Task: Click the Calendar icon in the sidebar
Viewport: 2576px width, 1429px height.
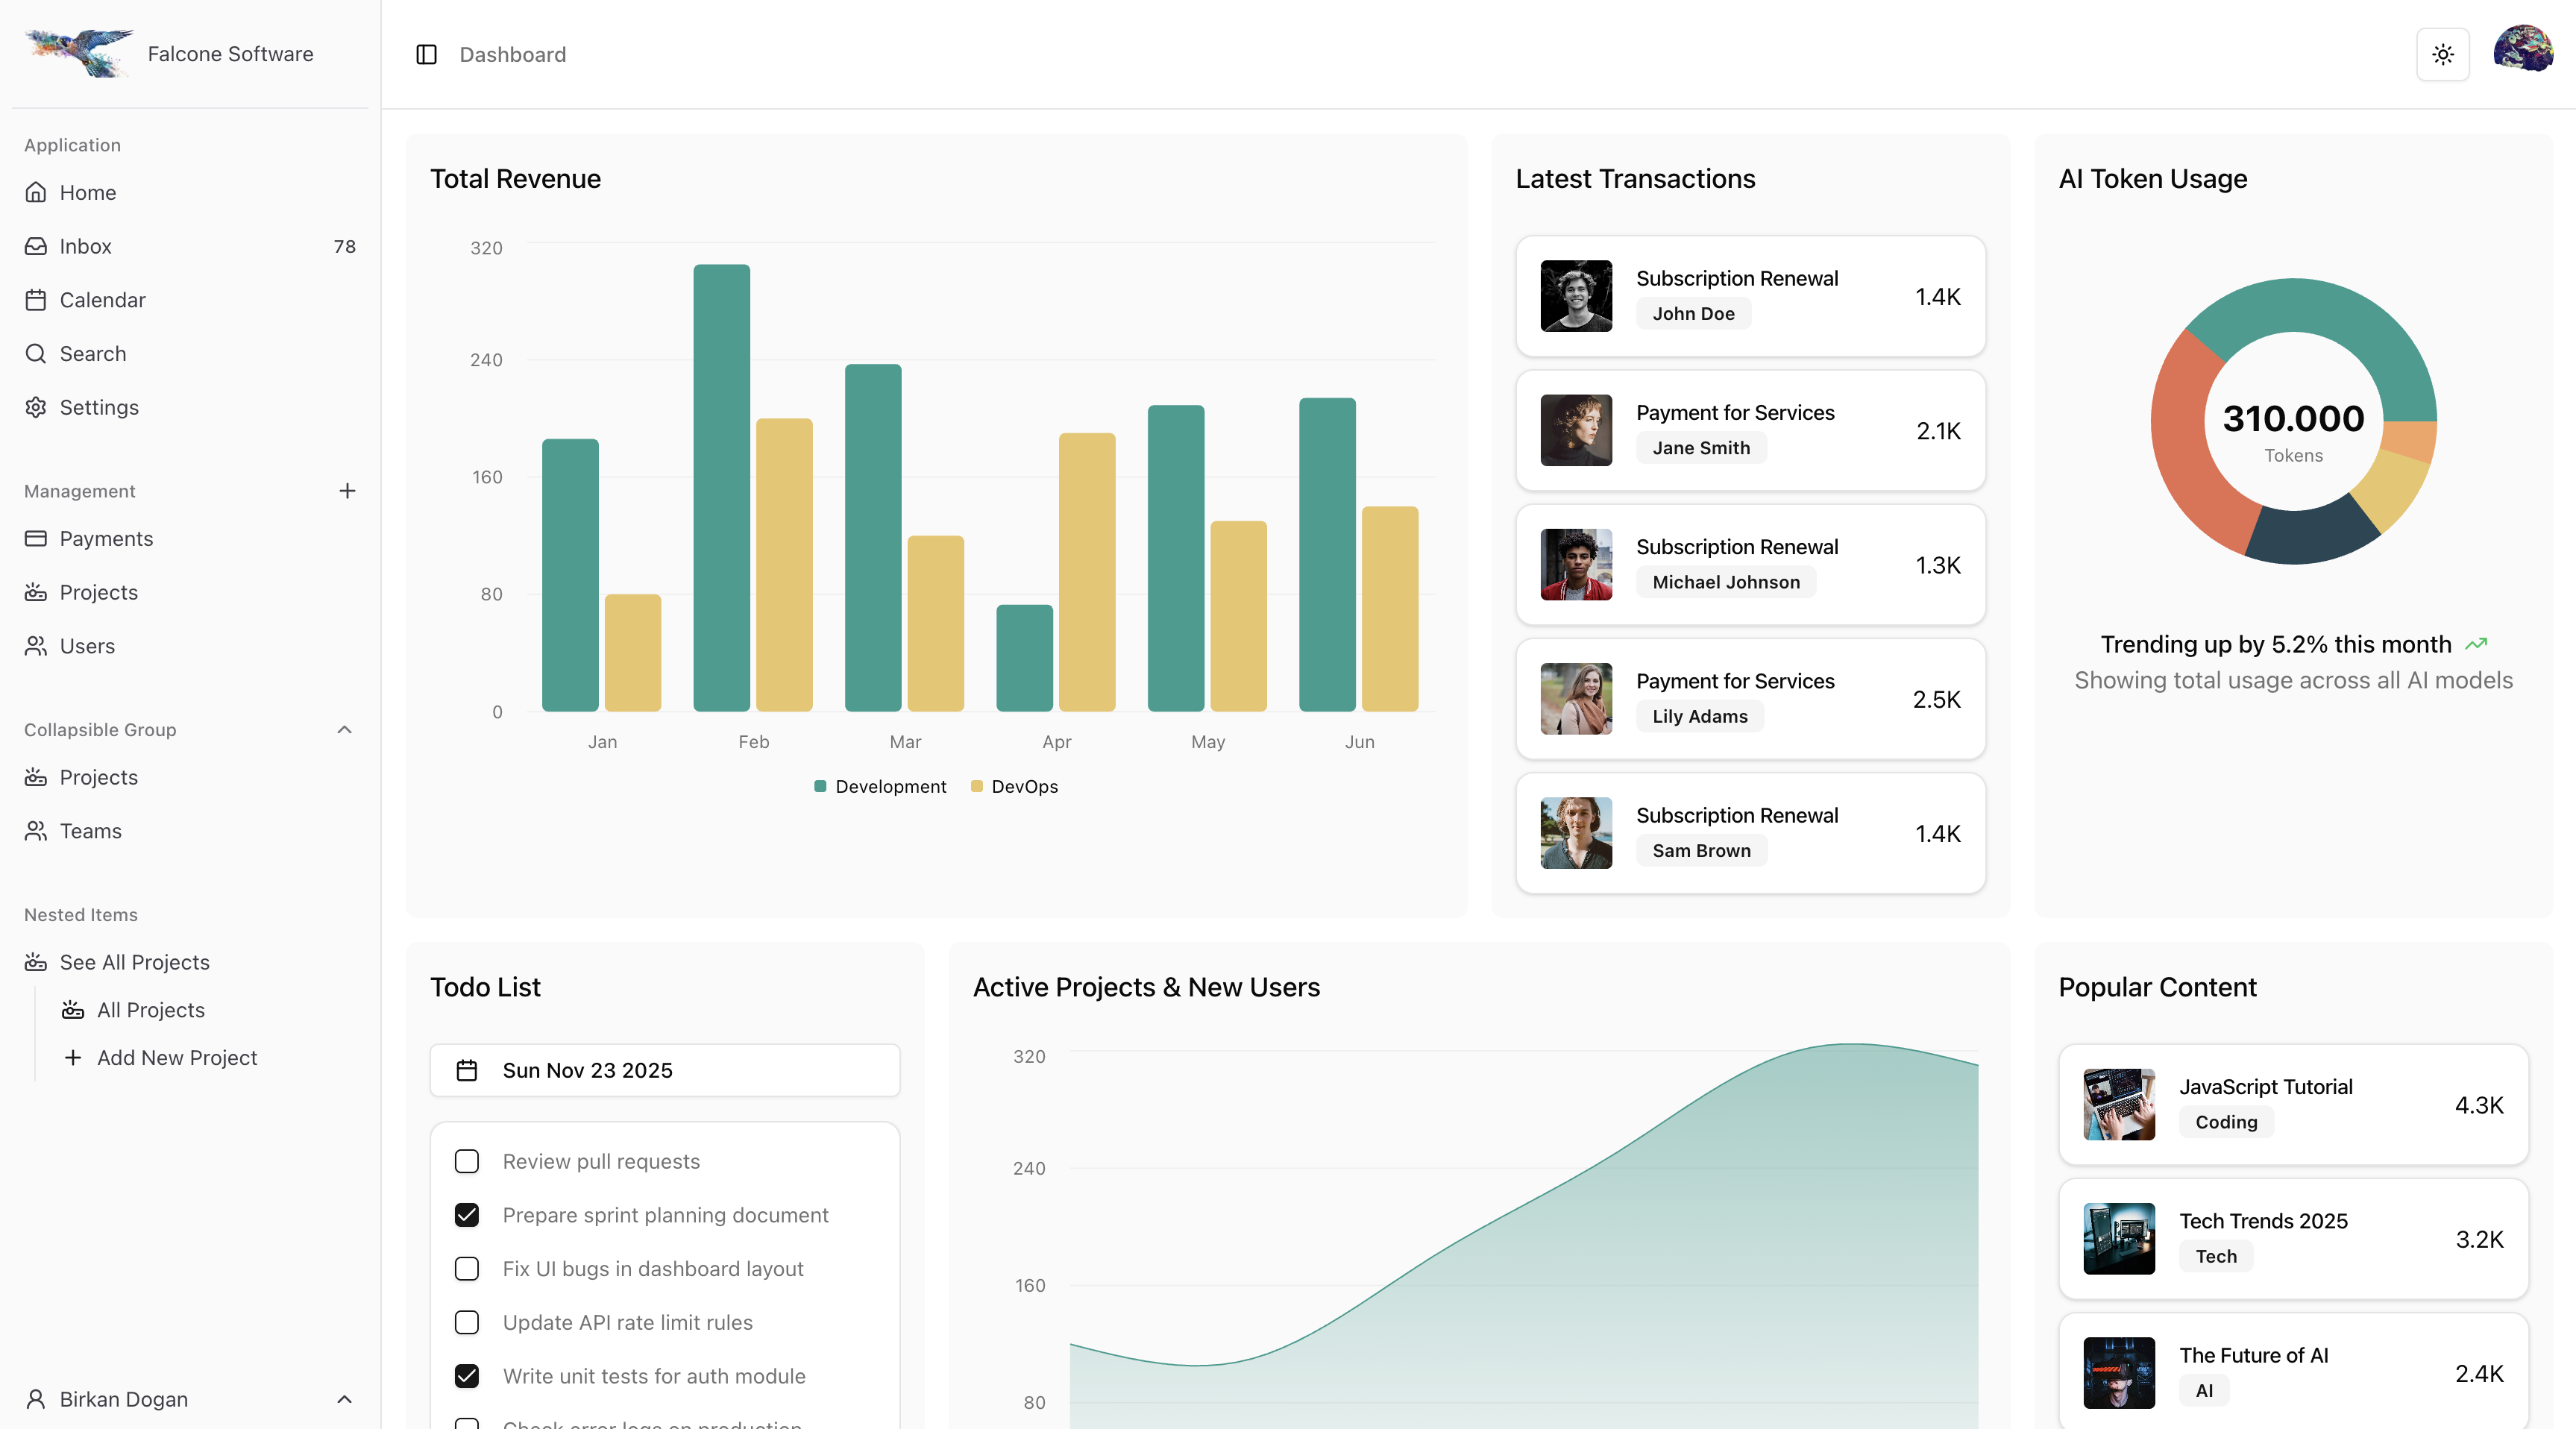Action: click(x=36, y=299)
